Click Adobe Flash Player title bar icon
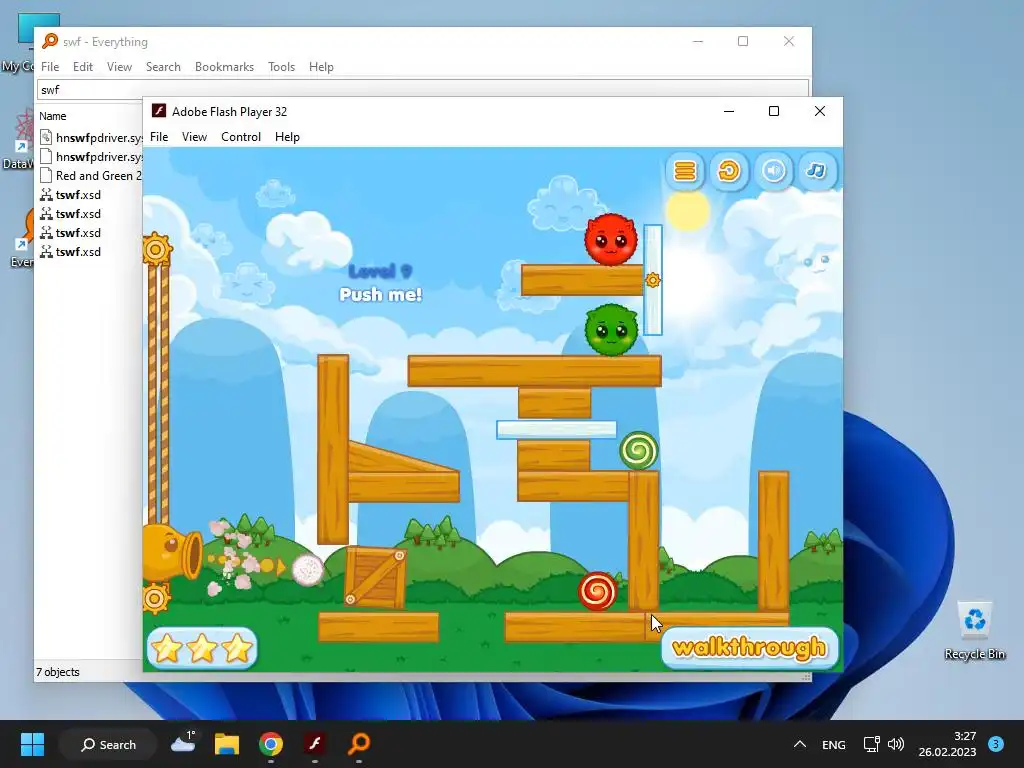The image size is (1024, 768). tap(159, 110)
